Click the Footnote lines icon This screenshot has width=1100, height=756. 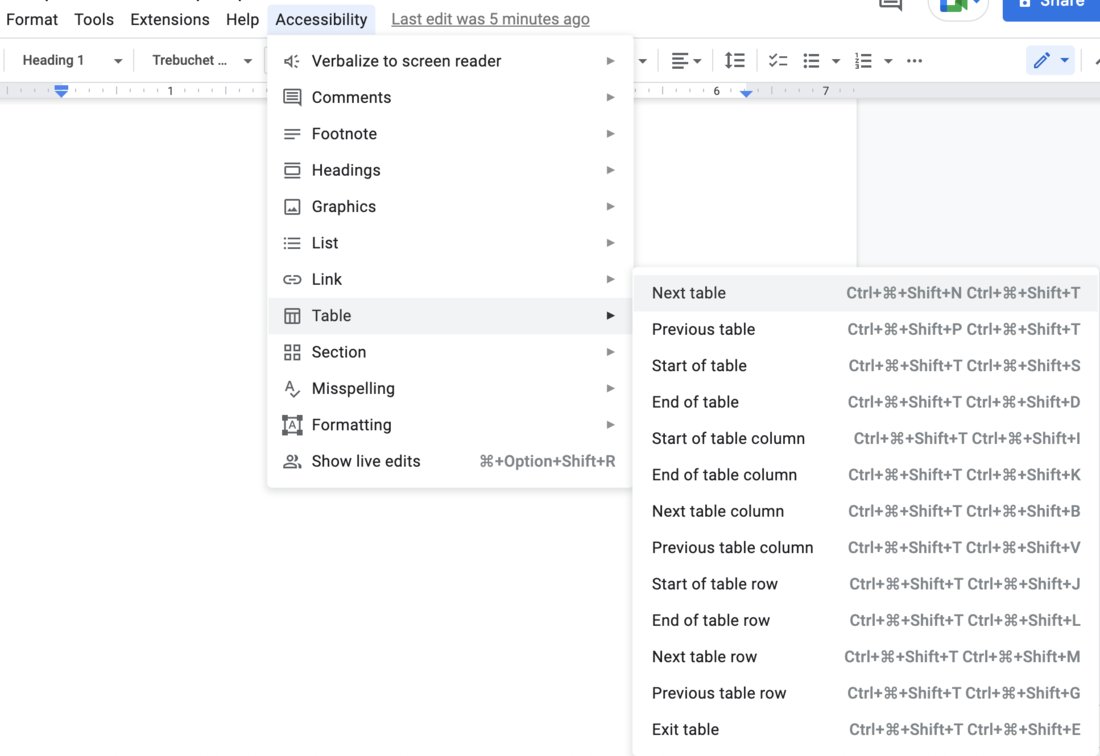(x=292, y=134)
